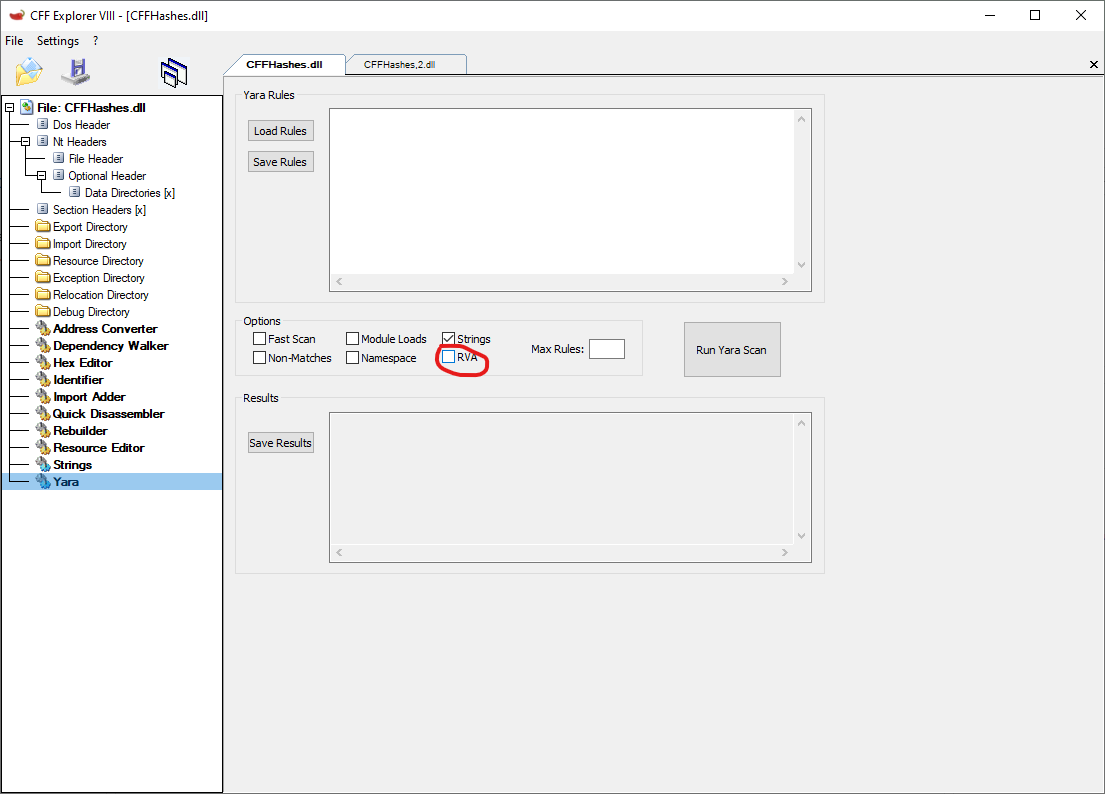The width and height of the screenshot is (1105, 794).
Task: Click Yara Rules vertical scrollbar down arrow
Action: [801, 265]
